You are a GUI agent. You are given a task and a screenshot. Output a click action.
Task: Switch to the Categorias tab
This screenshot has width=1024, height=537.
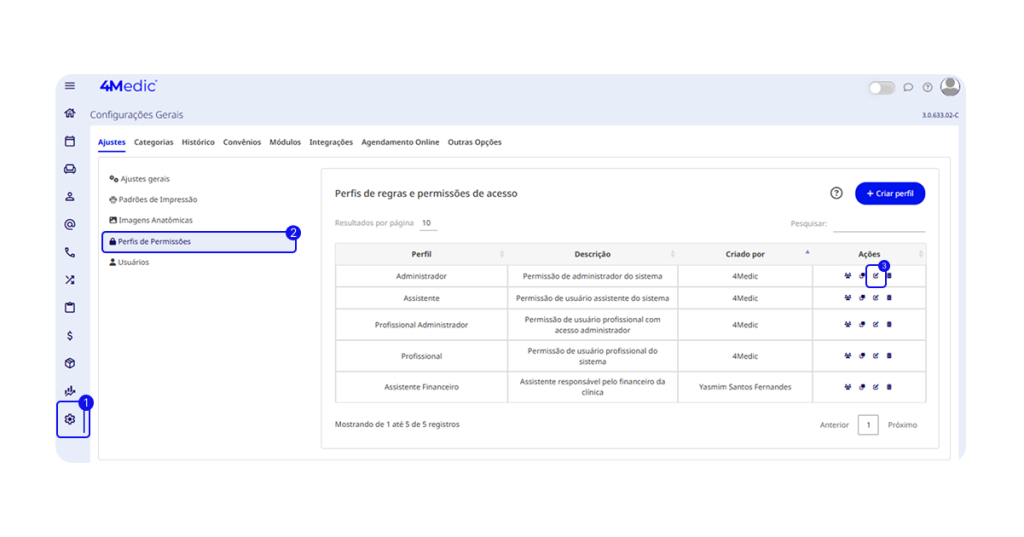tap(153, 142)
